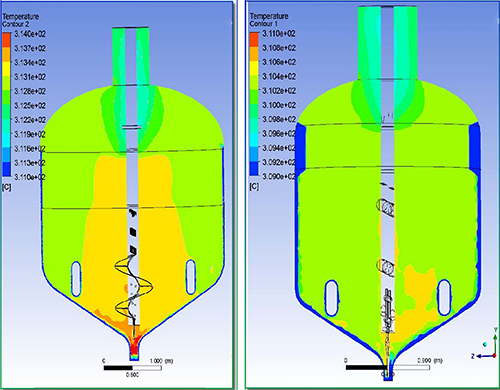Click the 3.122e+02 legend value
Image resolution: width=500 pixels, height=390 pixels.
tap(30, 120)
